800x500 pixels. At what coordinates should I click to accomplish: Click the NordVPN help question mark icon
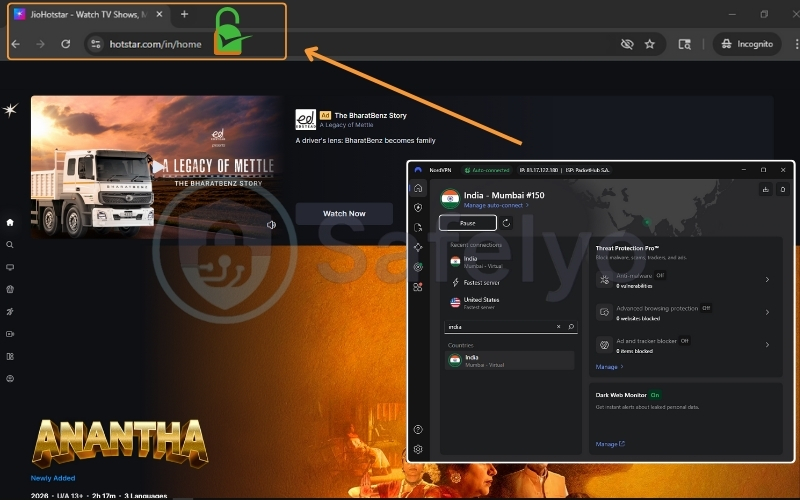418,429
